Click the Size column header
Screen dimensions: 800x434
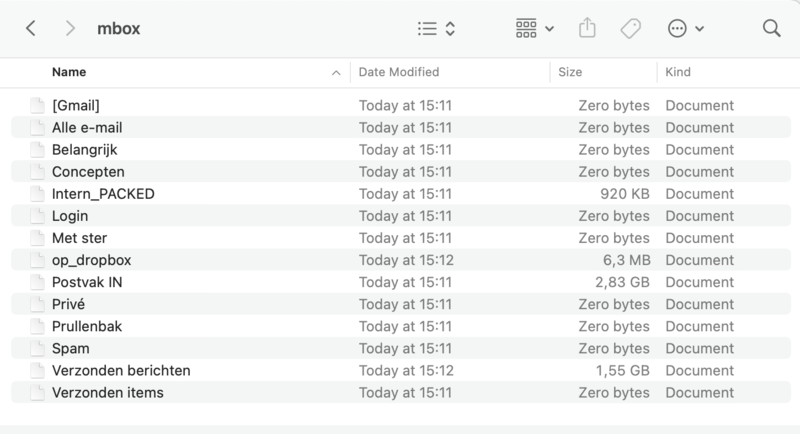(570, 72)
